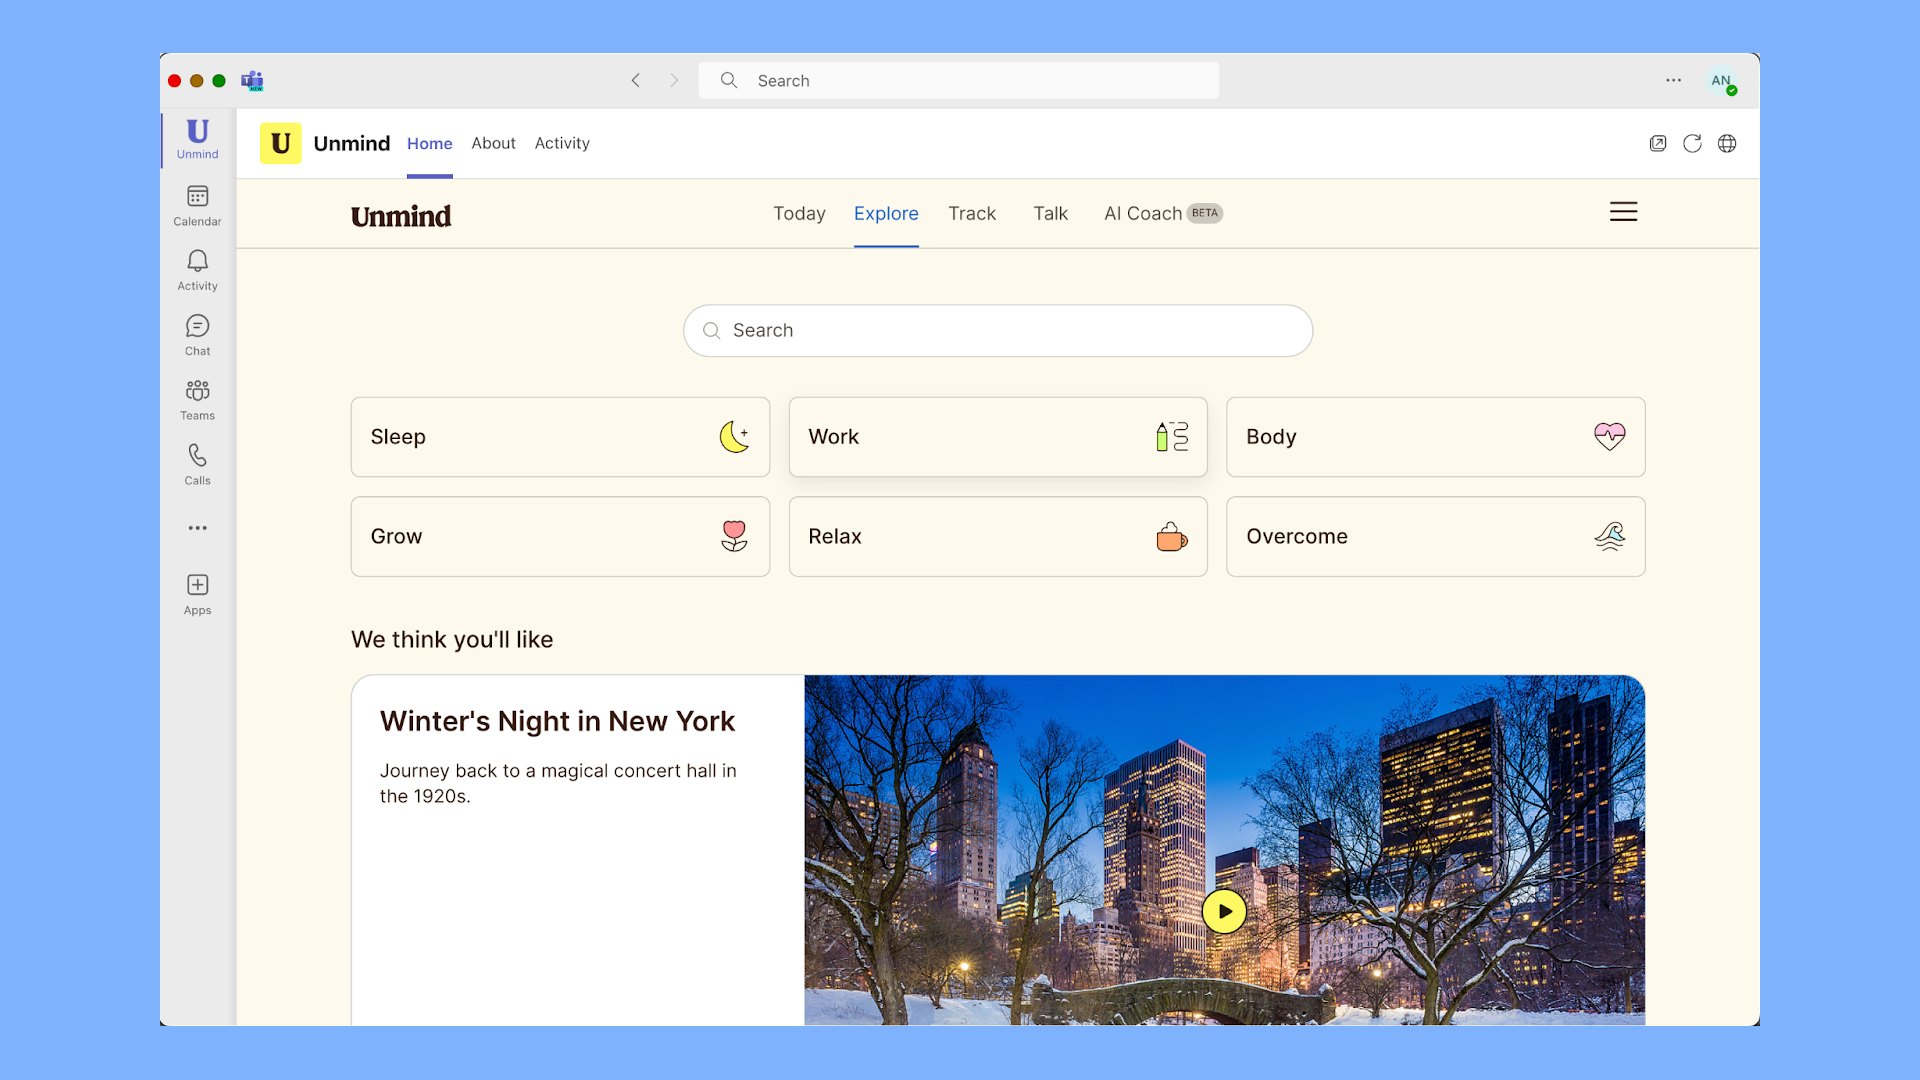
Task: Switch to the Track tab
Action: (972, 213)
